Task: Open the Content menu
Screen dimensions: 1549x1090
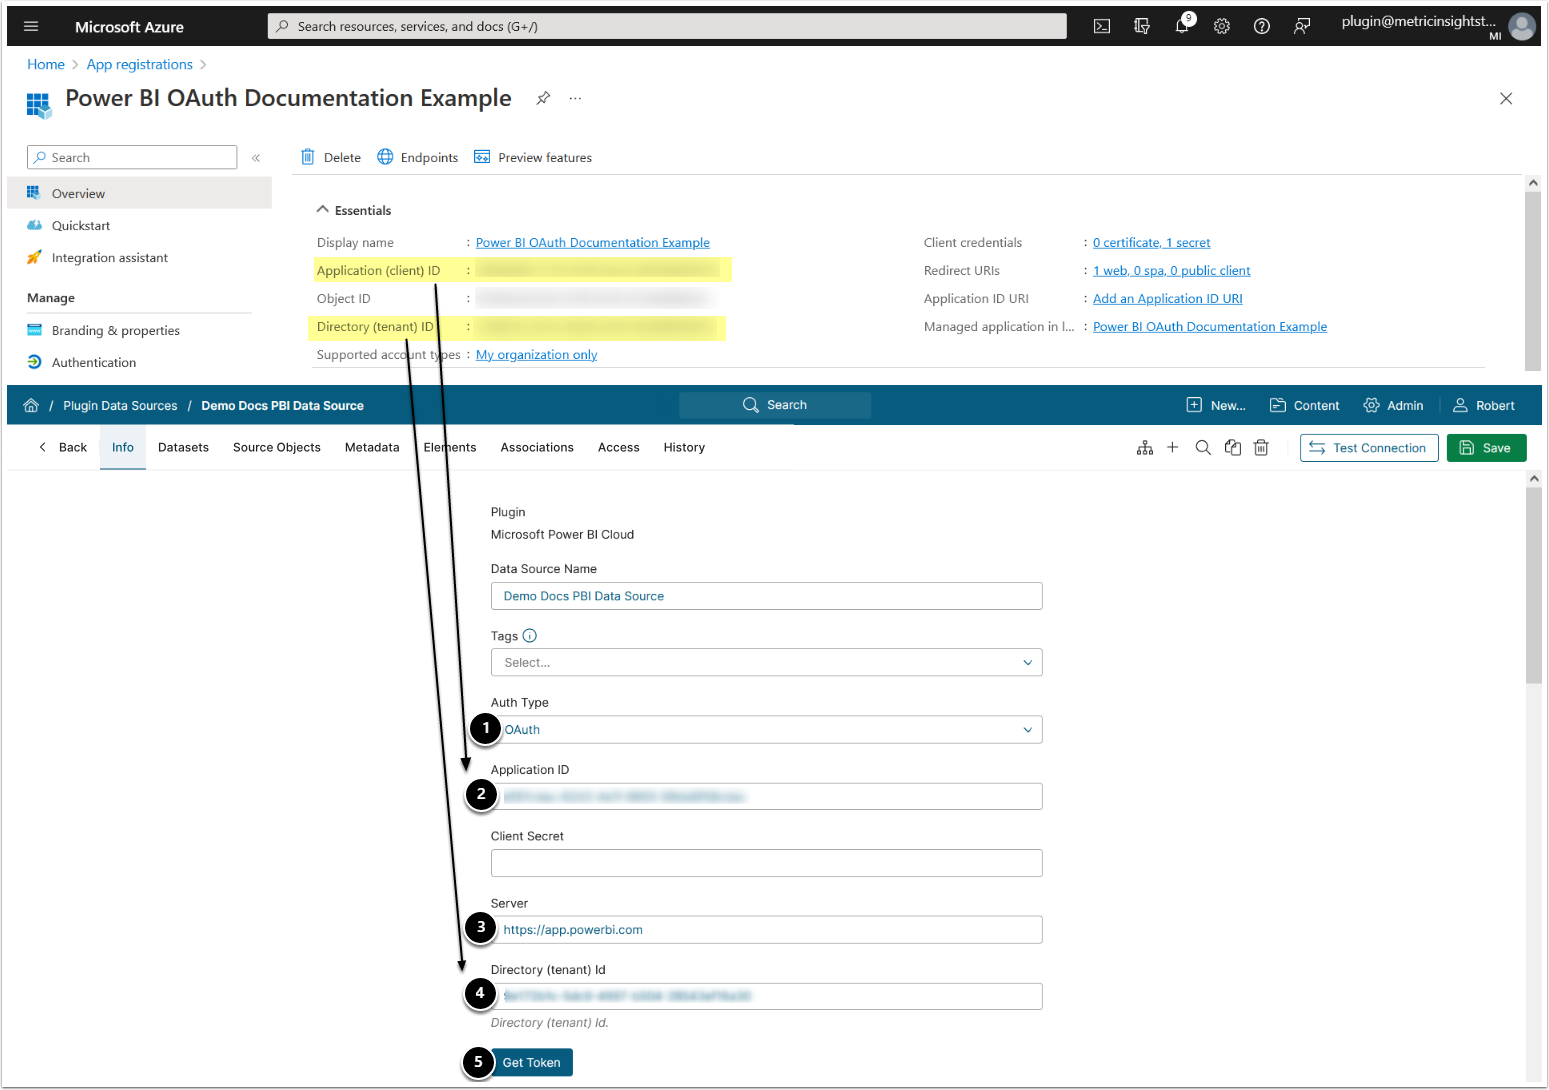Action: (1304, 405)
